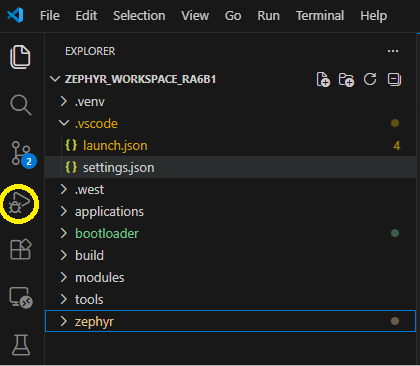Open the Testing flask view

coord(21,345)
